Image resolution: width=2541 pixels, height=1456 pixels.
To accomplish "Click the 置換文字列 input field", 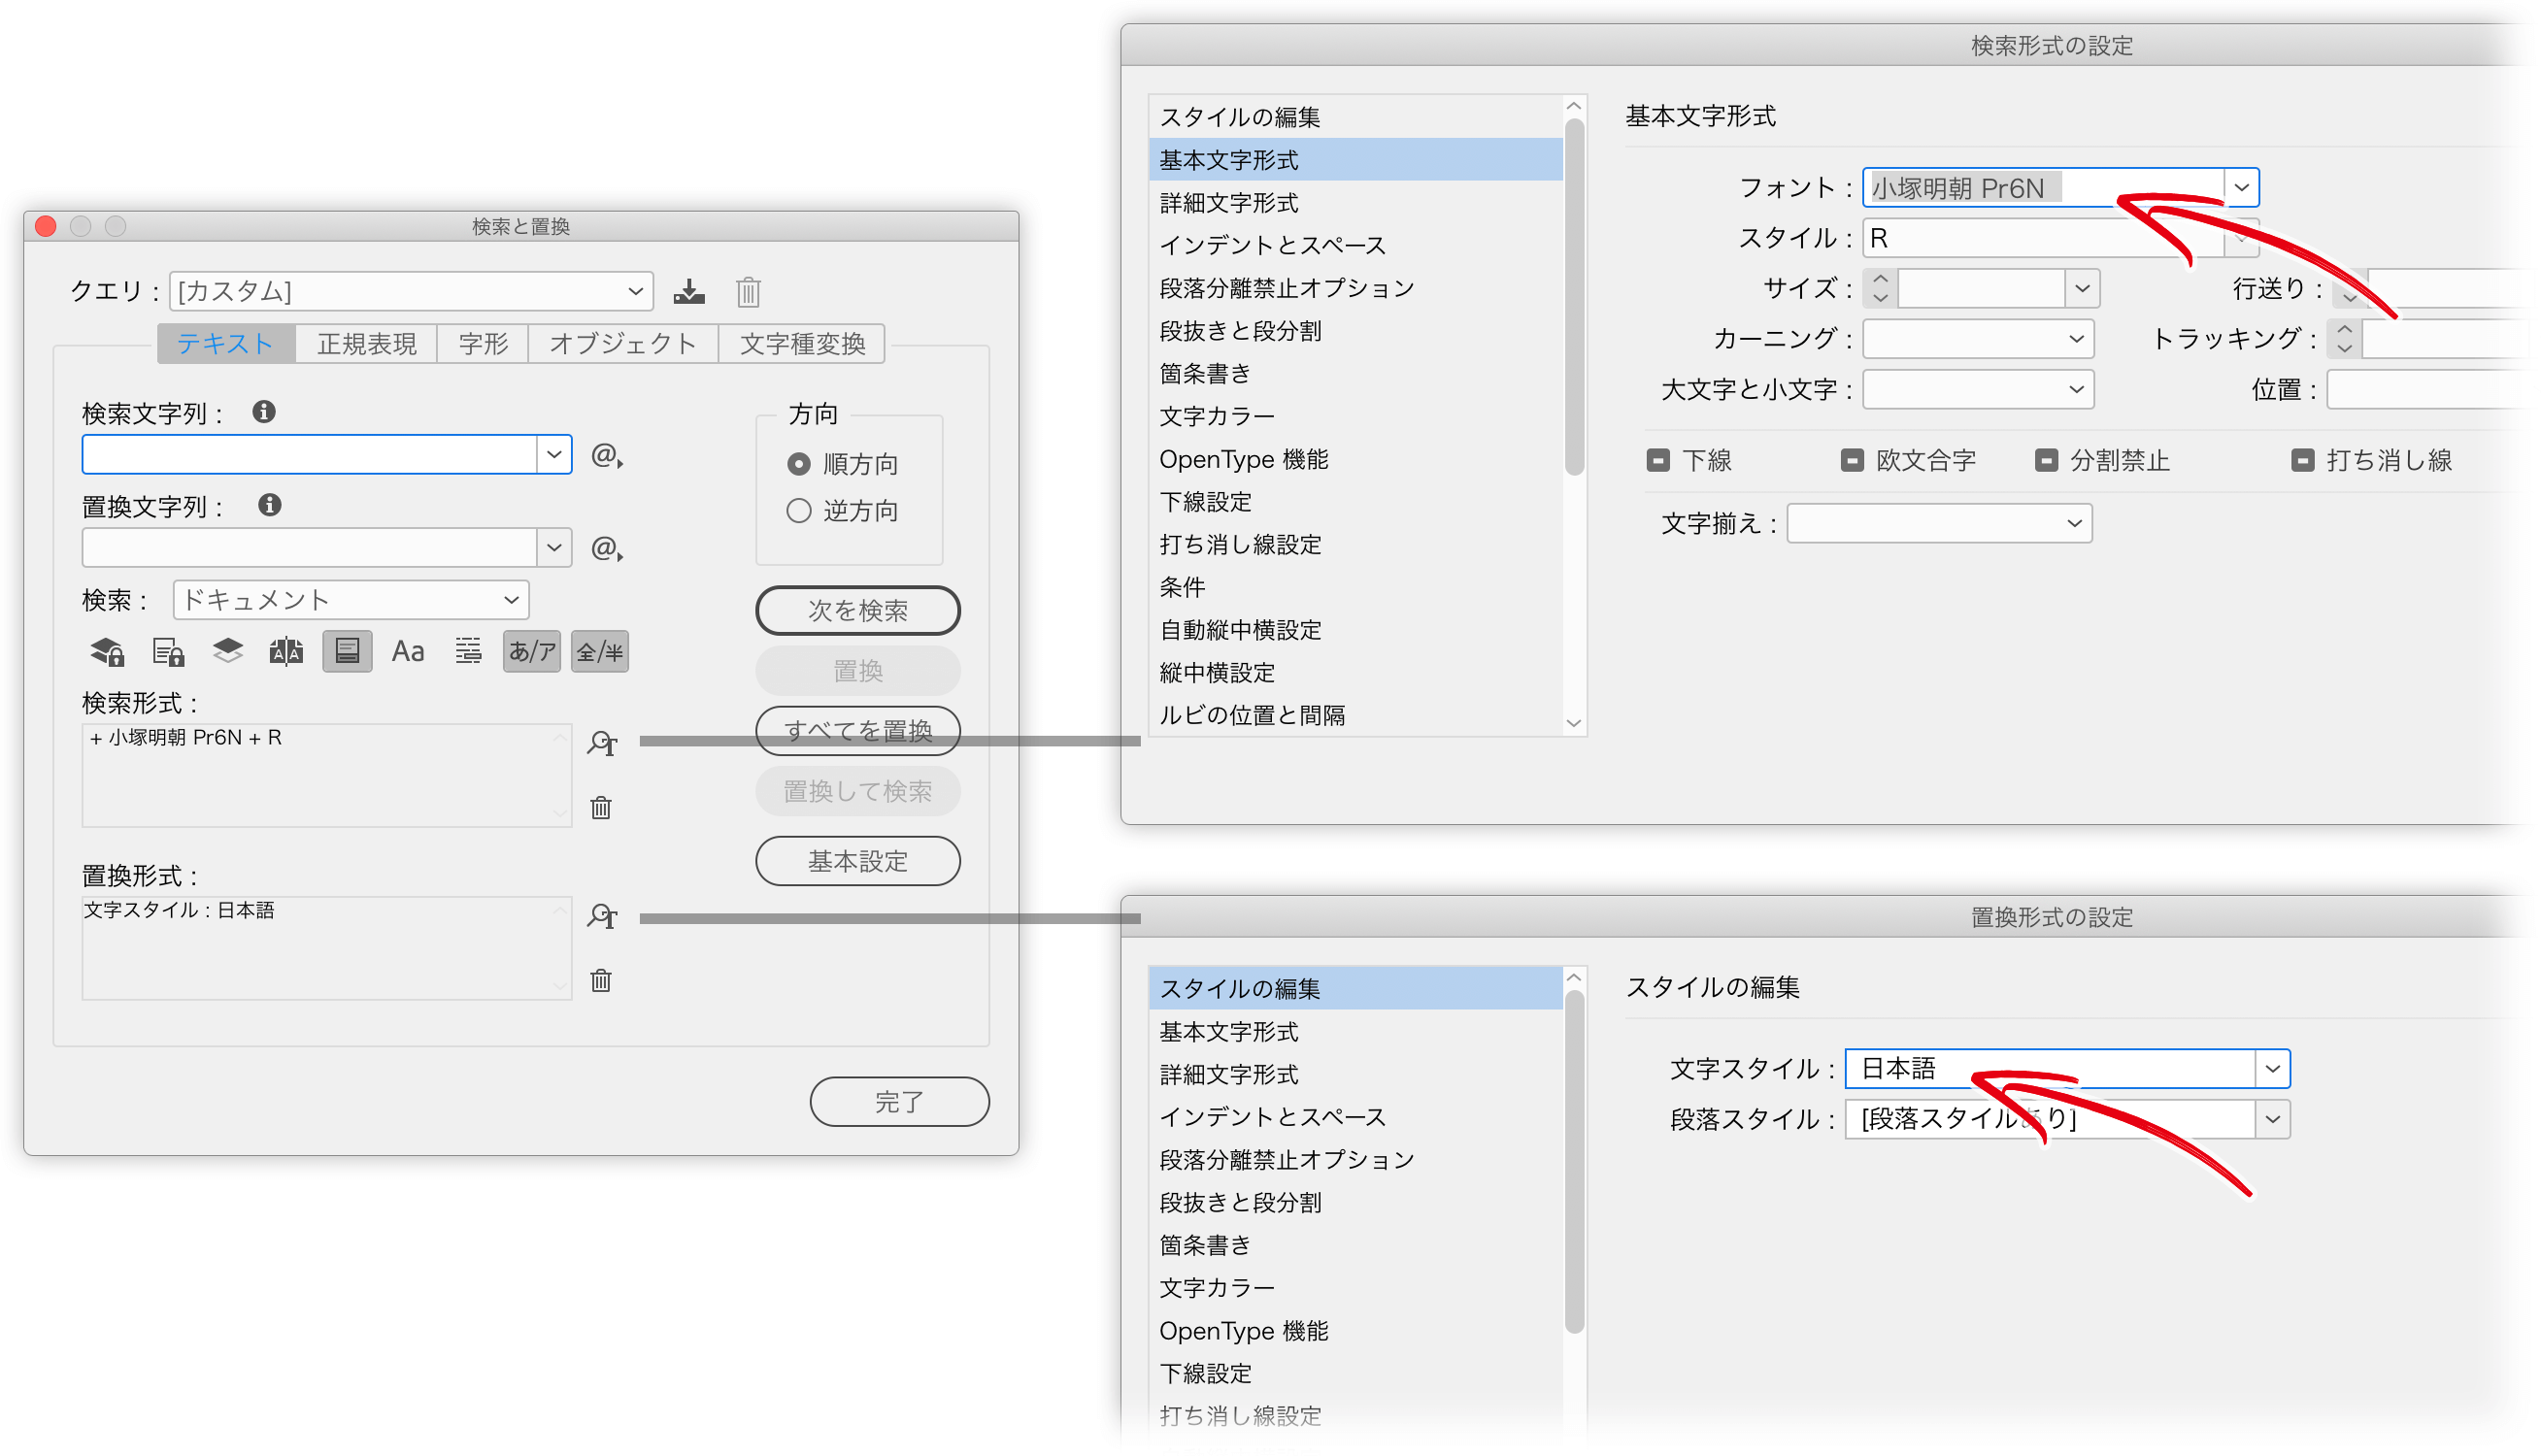I will tap(310, 548).
